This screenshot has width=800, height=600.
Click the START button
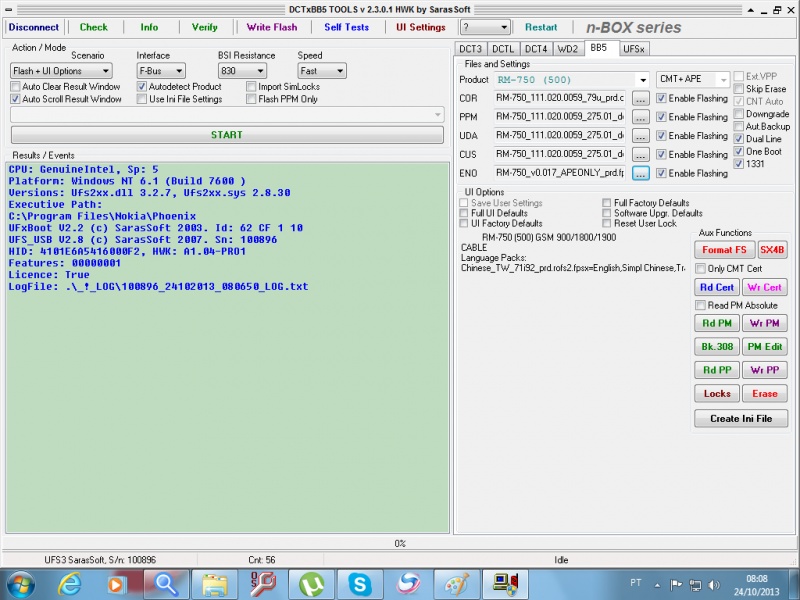227,135
